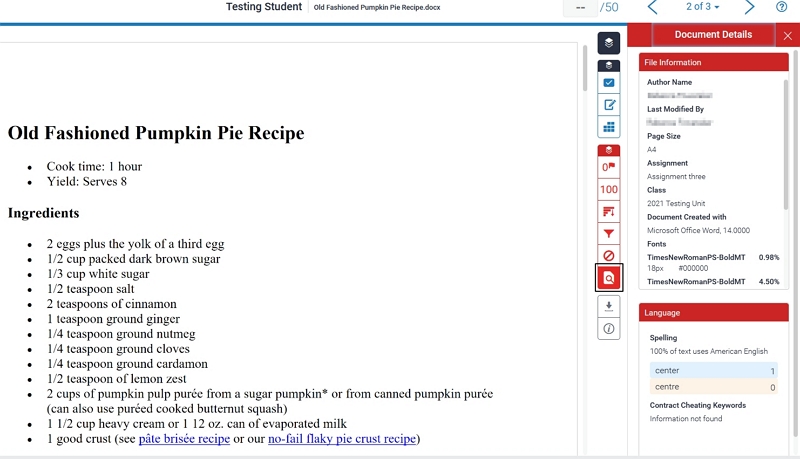The width and height of the screenshot is (800, 459).
Task: Click the font entry showing 4.50%
Action: tap(713, 282)
